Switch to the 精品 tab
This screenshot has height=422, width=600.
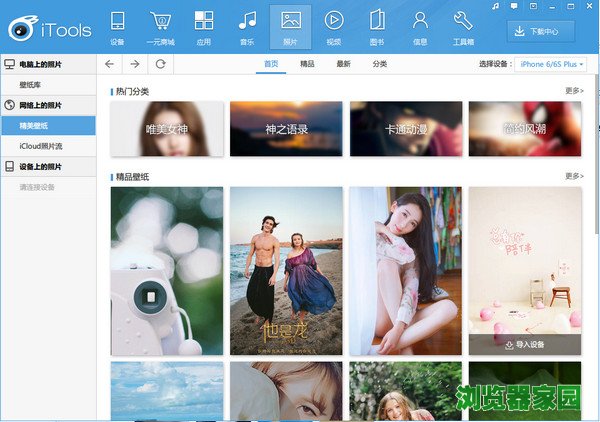click(307, 64)
